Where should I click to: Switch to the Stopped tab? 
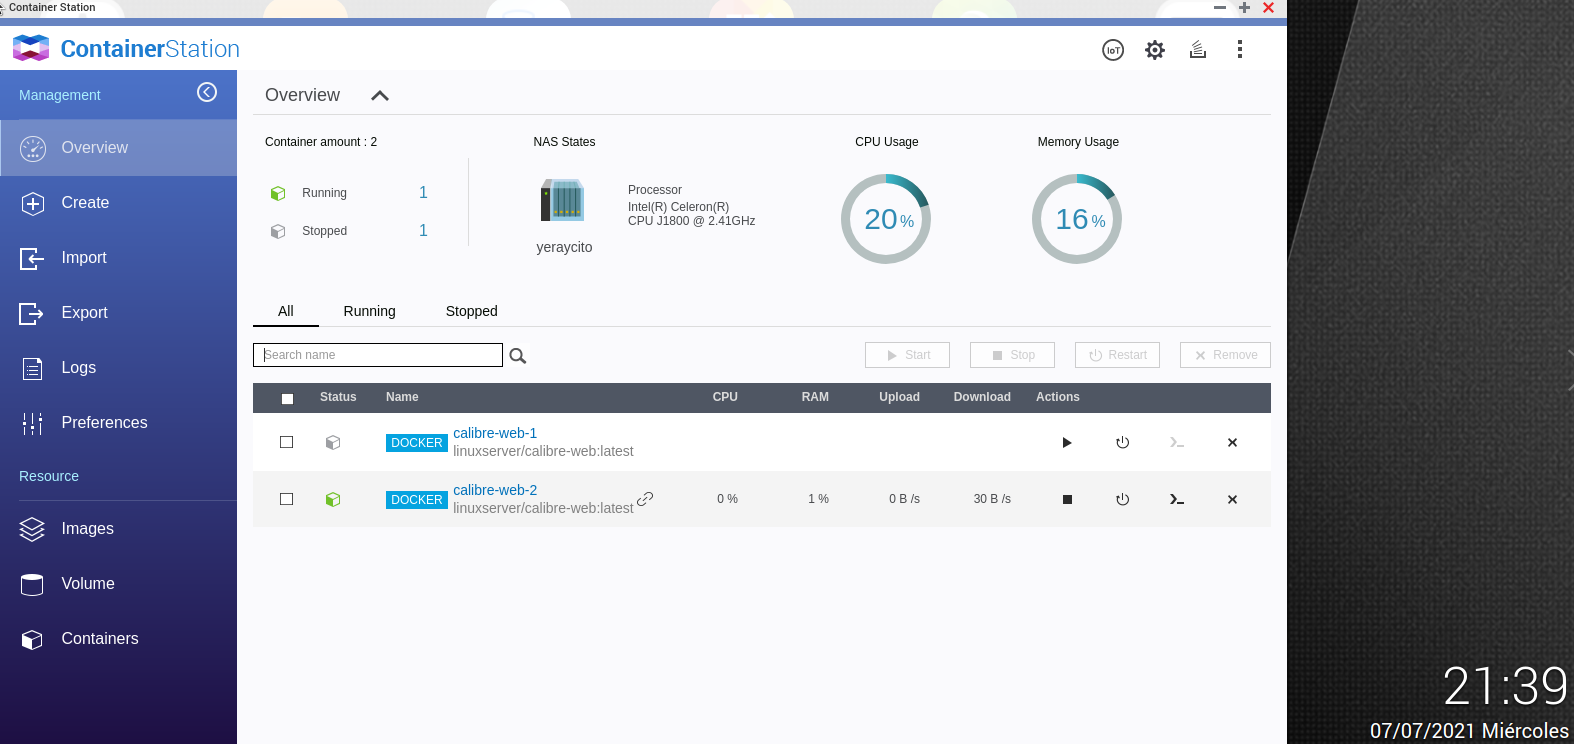[471, 311]
